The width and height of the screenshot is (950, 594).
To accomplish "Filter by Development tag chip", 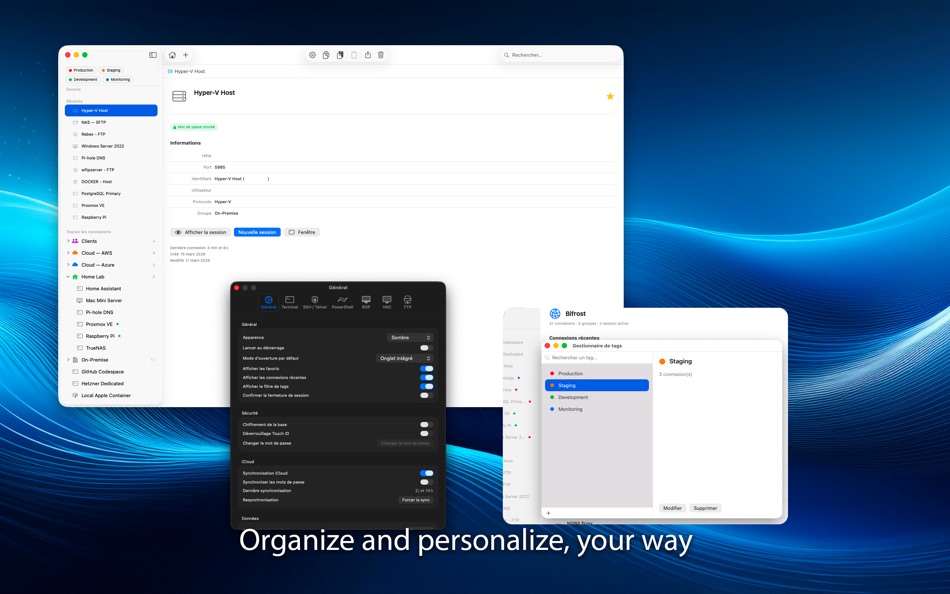I will (83, 79).
